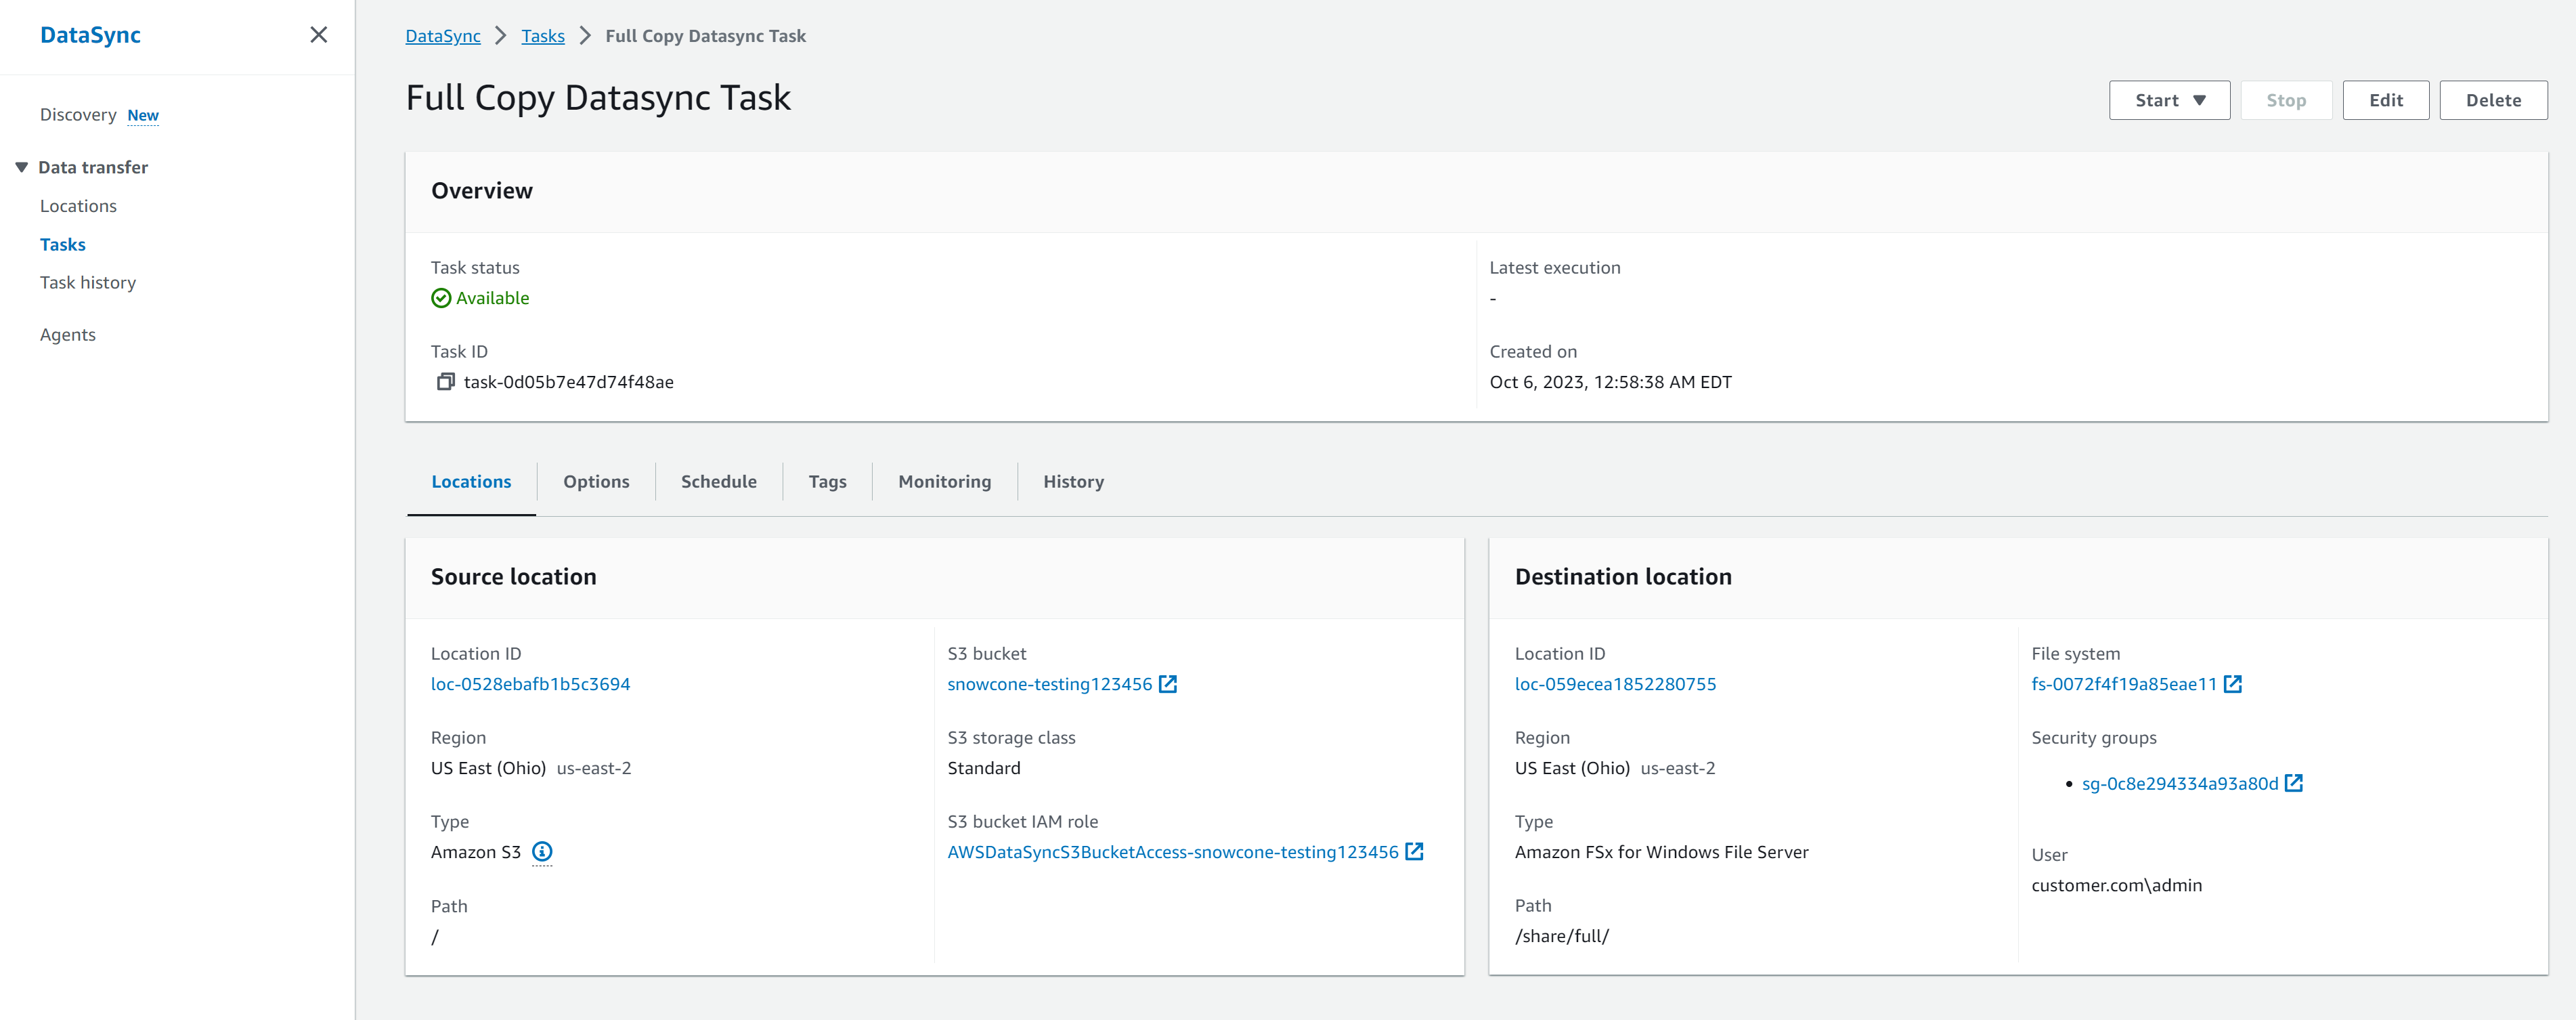Open snowcone-testing123456 bucket via external link icon
The image size is (2576, 1020).
1169,684
